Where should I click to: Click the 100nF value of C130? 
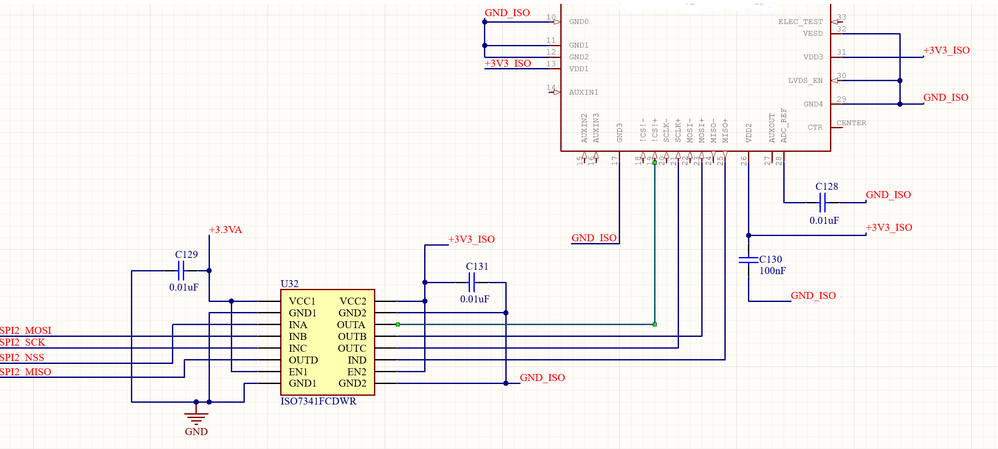[x=773, y=271]
